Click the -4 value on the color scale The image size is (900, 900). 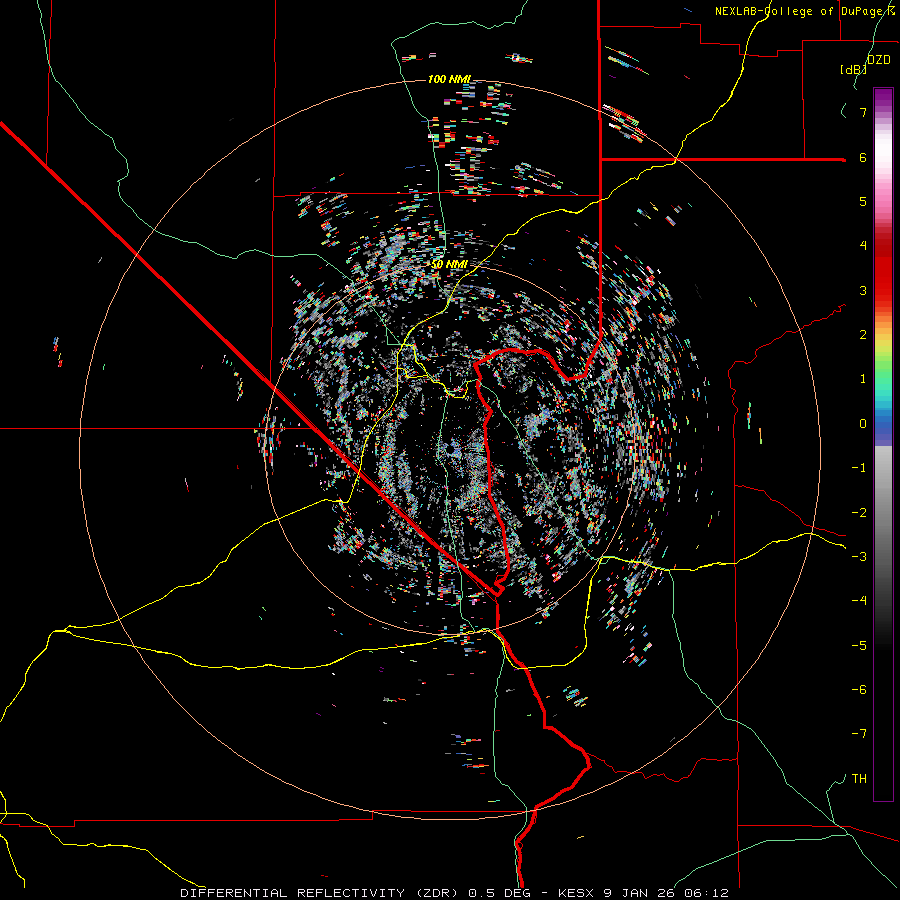(x=859, y=600)
